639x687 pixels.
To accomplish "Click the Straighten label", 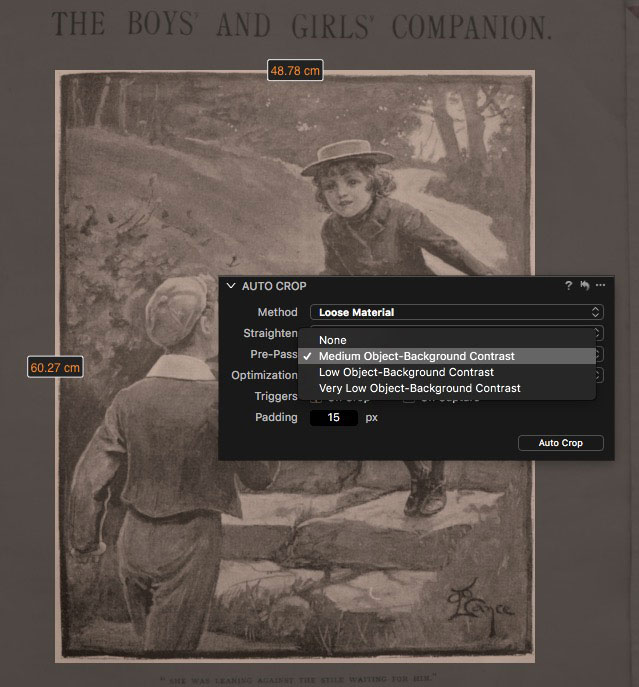I will (270, 333).
